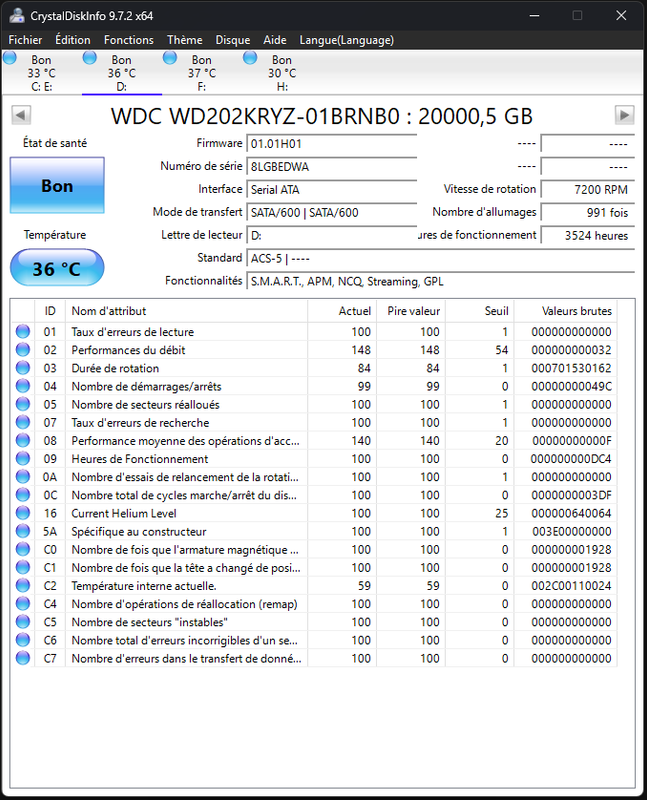Click status orb for attribute C7 row
647x800 pixels.
coord(23,658)
